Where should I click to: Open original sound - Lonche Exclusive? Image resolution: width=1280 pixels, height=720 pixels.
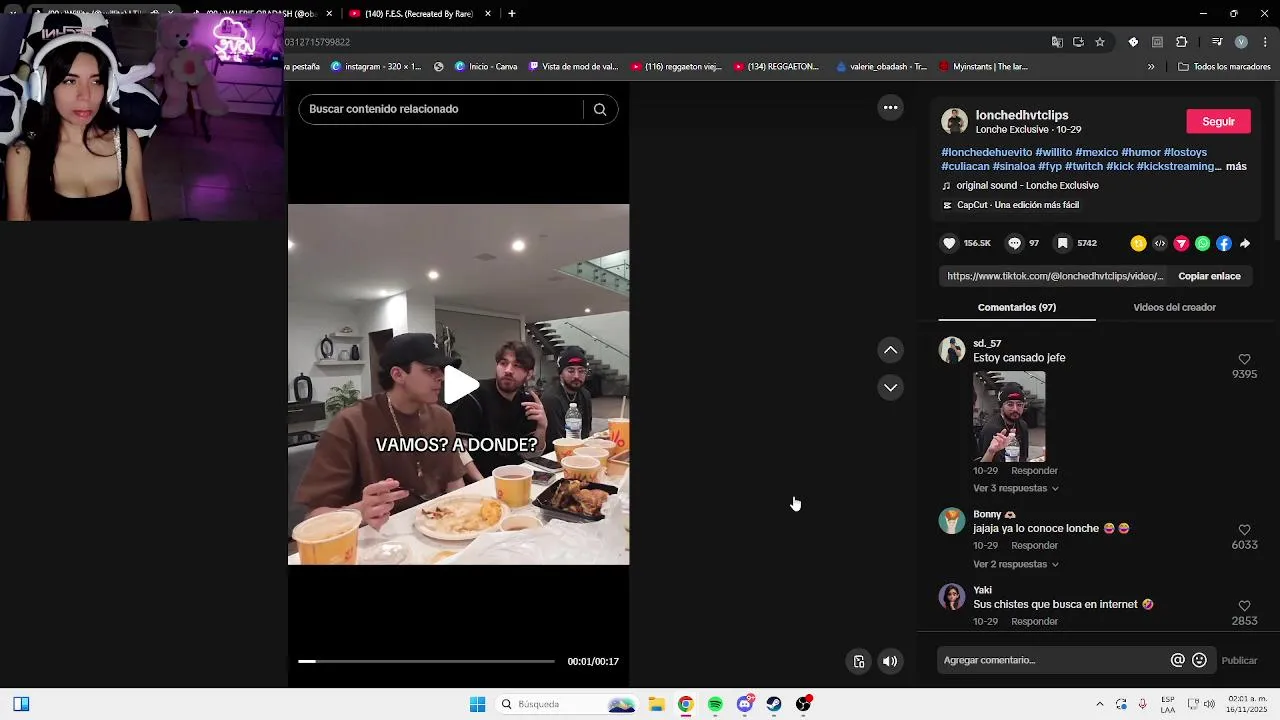coord(1027,185)
